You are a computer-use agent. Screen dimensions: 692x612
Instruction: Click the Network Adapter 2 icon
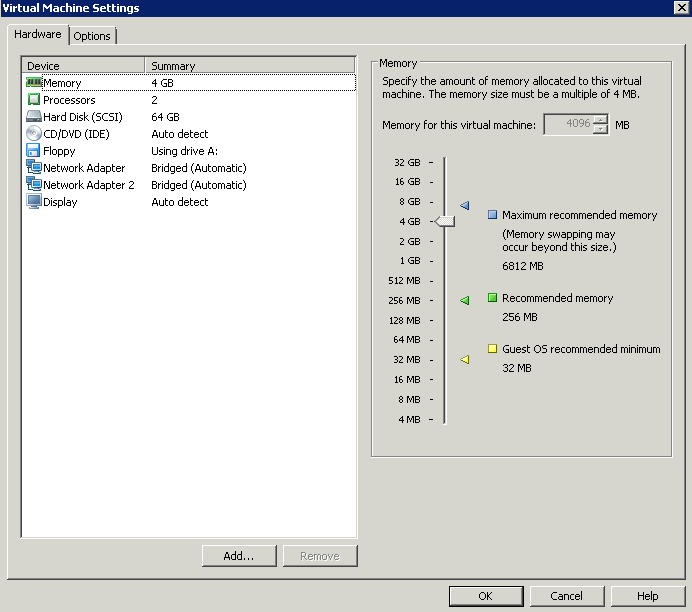tap(34, 184)
